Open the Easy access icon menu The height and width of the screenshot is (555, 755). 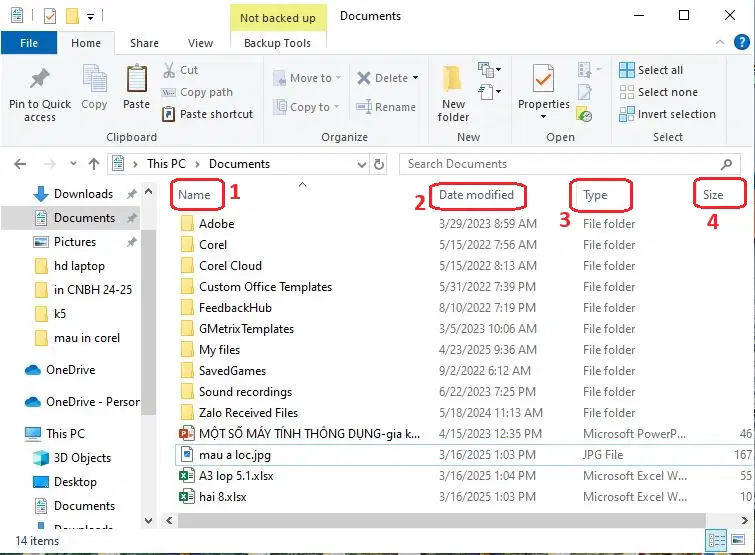pyautogui.click(x=489, y=91)
